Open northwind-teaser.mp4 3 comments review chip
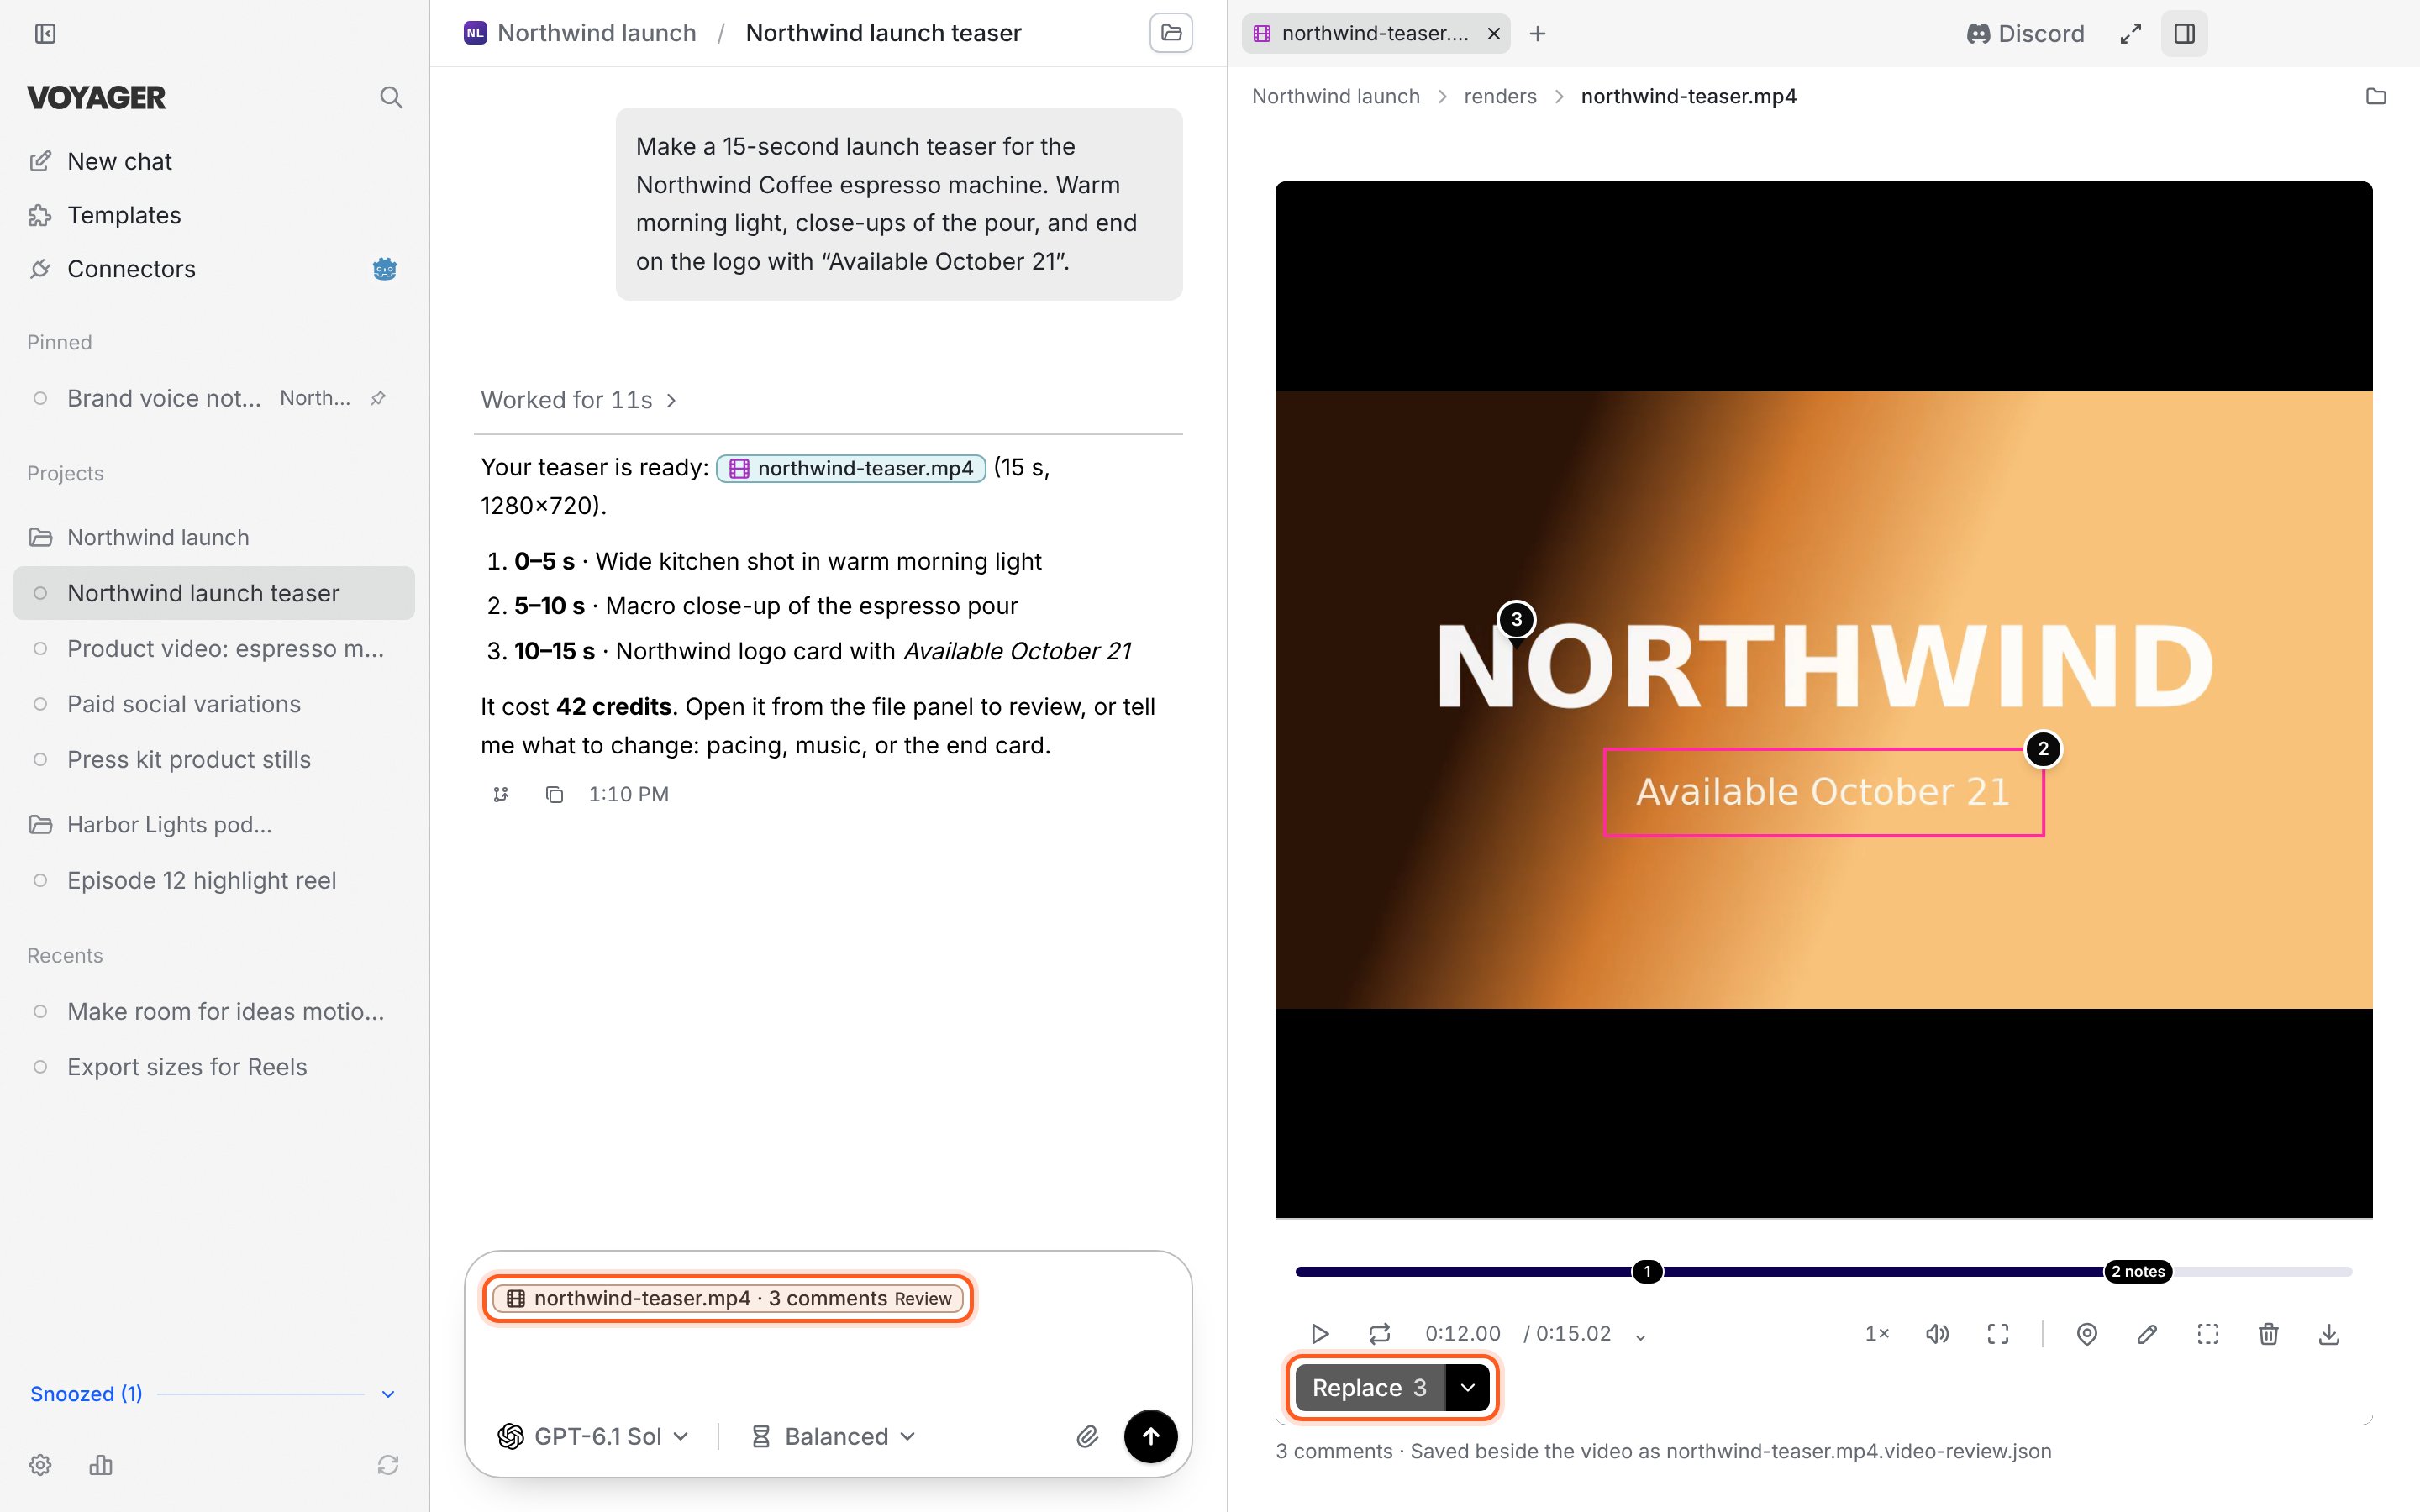This screenshot has height=1512, width=2420. [x=728, y=1298]
